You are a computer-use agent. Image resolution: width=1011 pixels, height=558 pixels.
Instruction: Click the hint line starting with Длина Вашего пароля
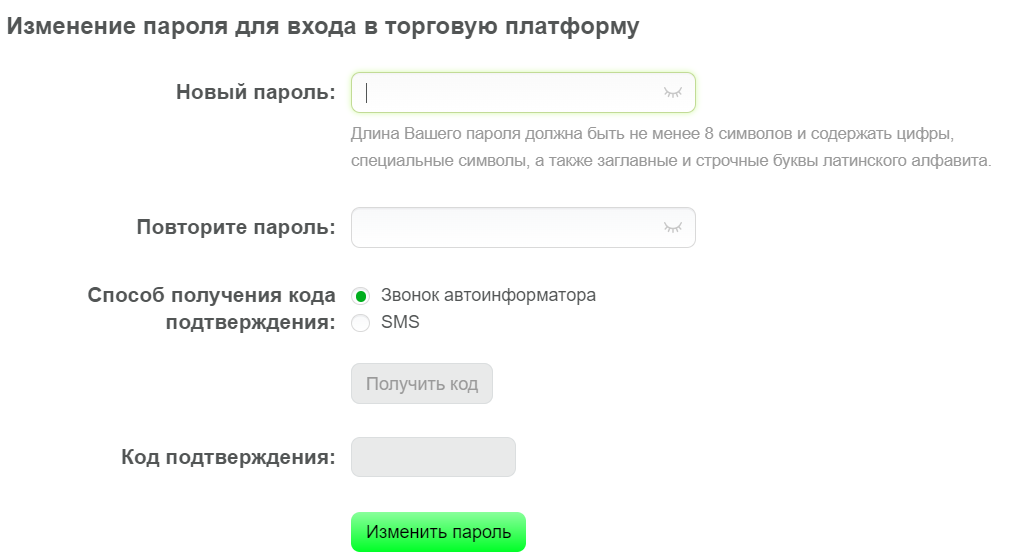click(653, 134)
